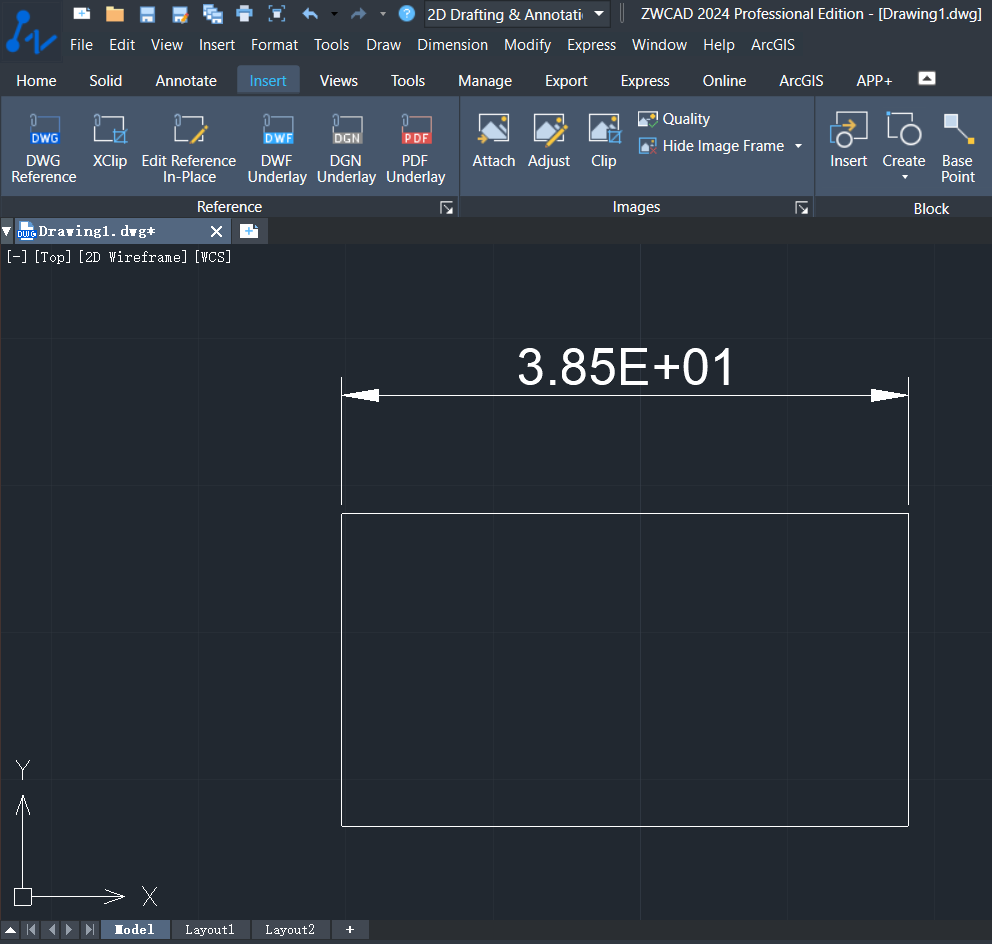
Task: Open the document tab list triangle
Action: (x=6, y=231)
